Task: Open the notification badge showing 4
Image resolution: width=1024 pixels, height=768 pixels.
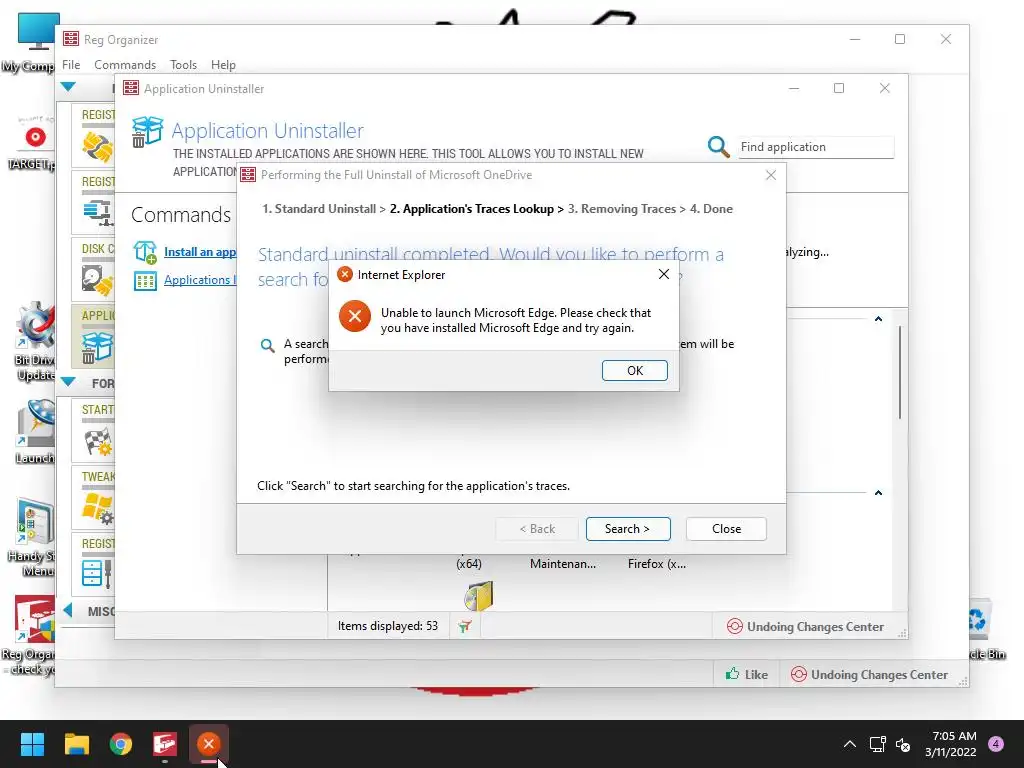Action: [x=996, y=743]
